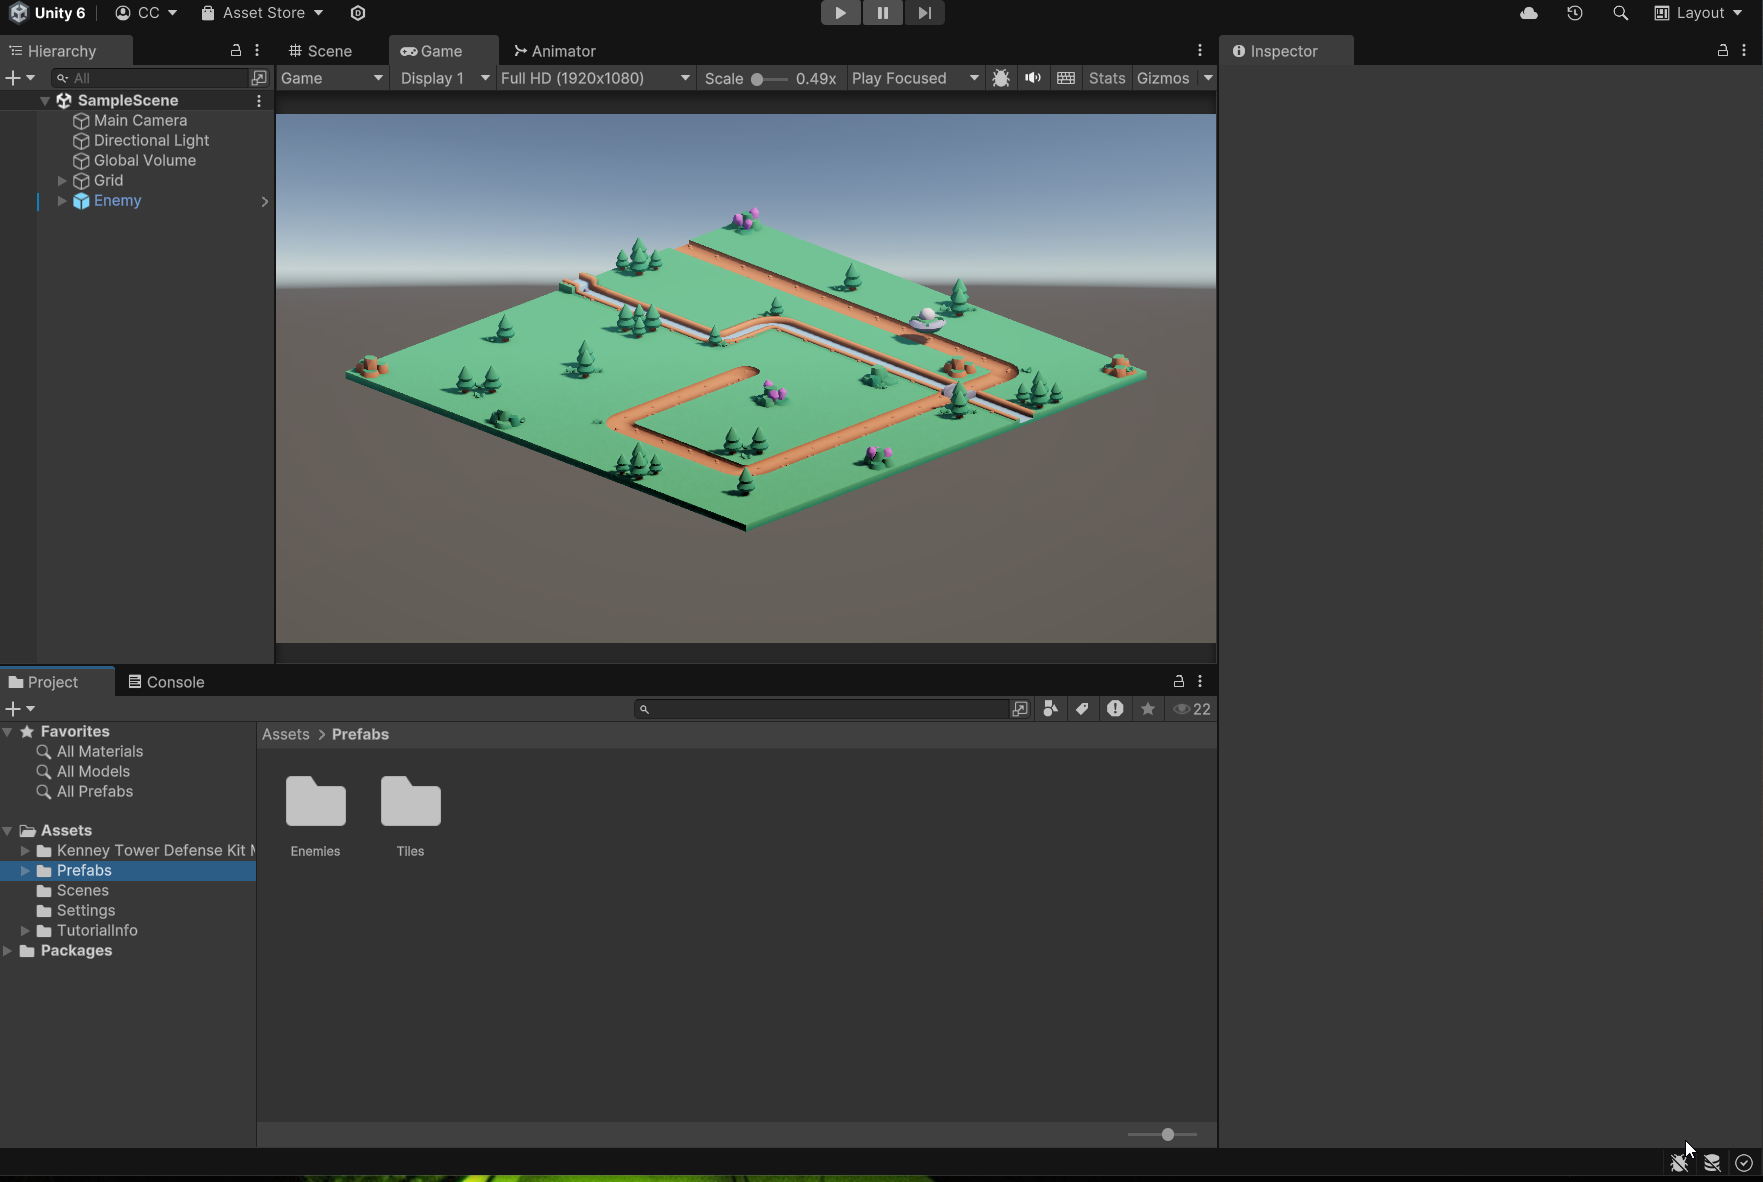Screen dimensions: 1763x1182
Task: Toggle the Game view mute audio icon
Action: point(1032,78)
